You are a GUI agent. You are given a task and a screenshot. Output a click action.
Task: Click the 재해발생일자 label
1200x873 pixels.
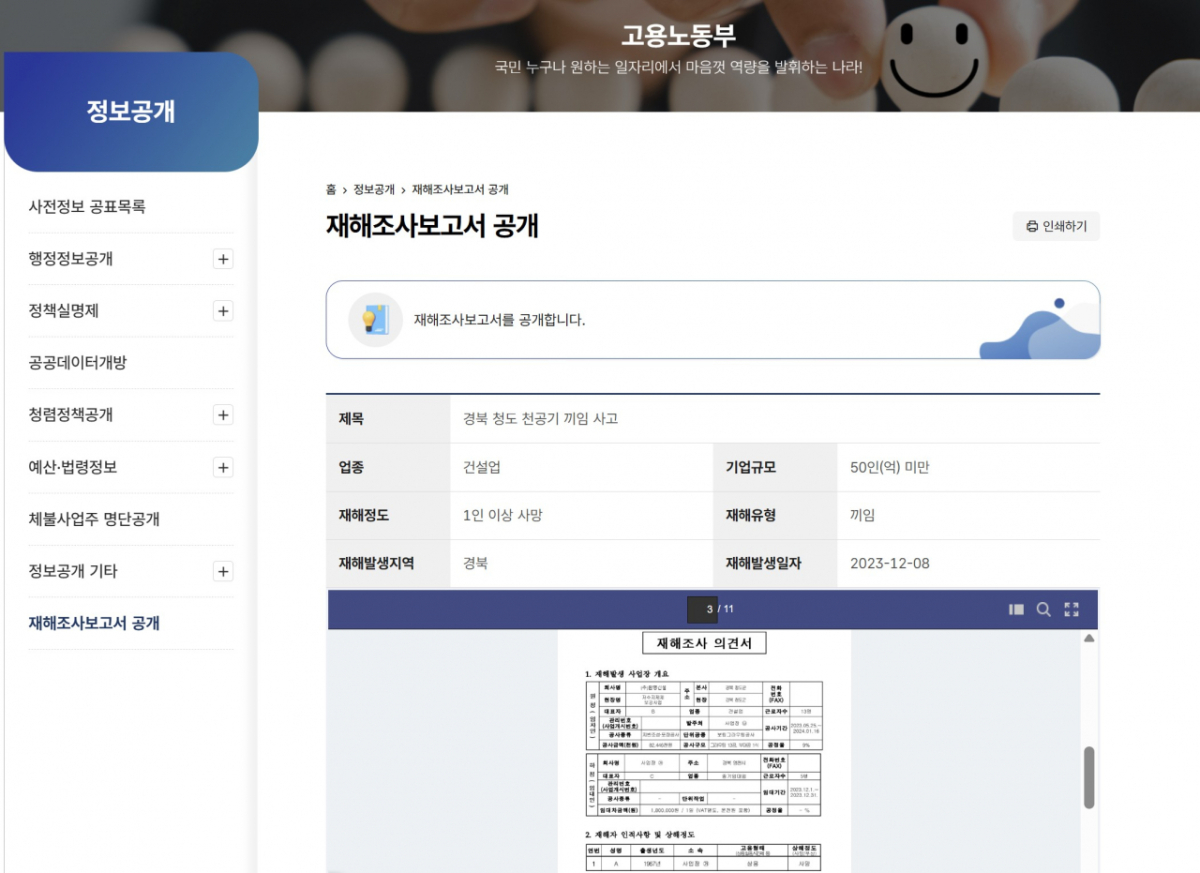pyautogui.click(x=764, y=563)
